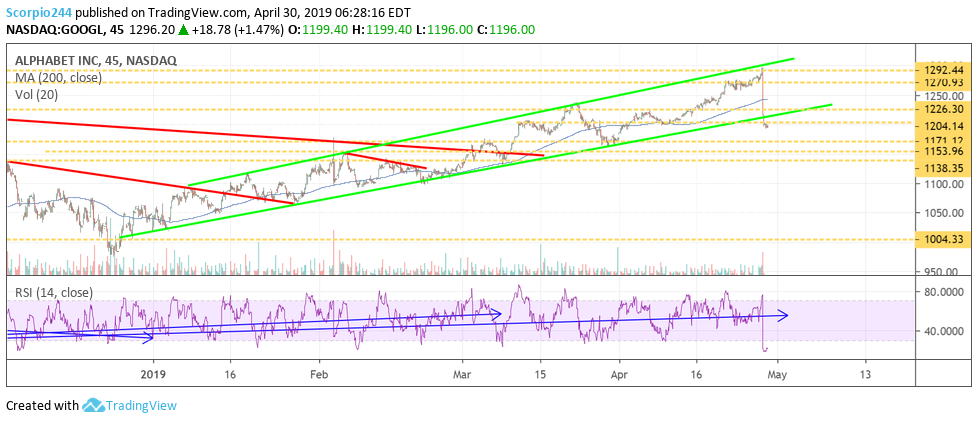The height and width of the screenshot is (423, 978).
Task: Click the 1204.14 price level label
Action: [942, 125]
